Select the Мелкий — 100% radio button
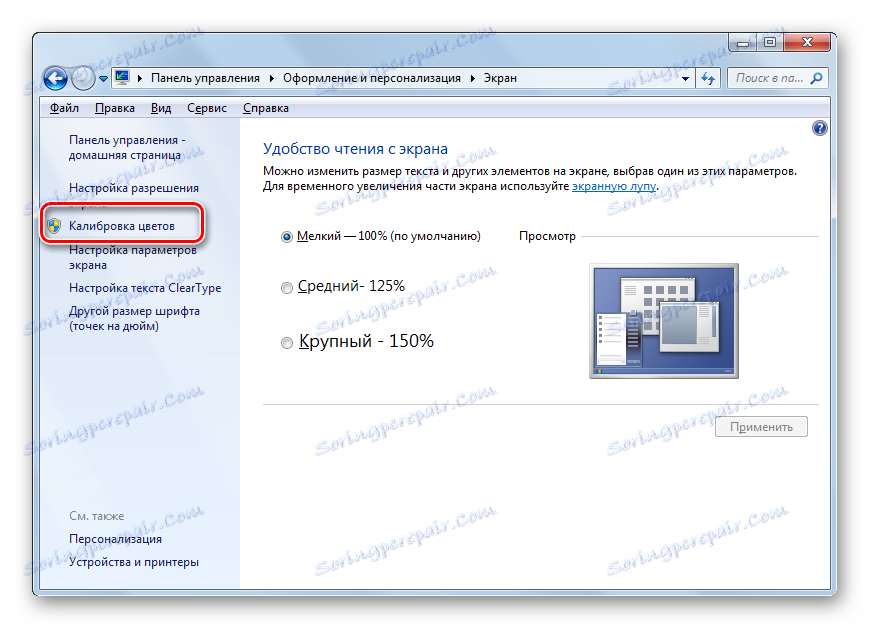Screen dimensions: 870x629 click(x=286, y=237)
